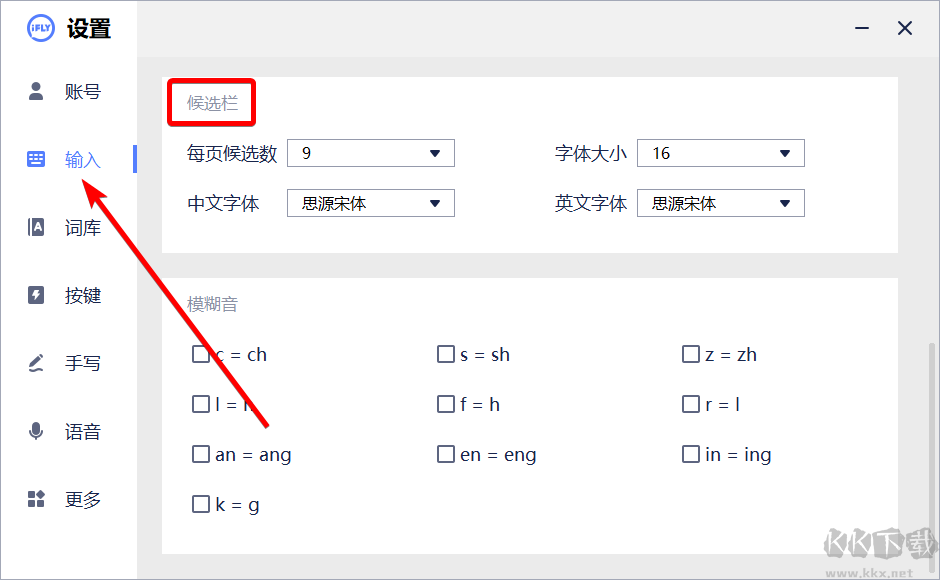The height and width of the screenshot is (580, 940).
Task: Open the 英文字体 English font selector
Action: (720, 202)
